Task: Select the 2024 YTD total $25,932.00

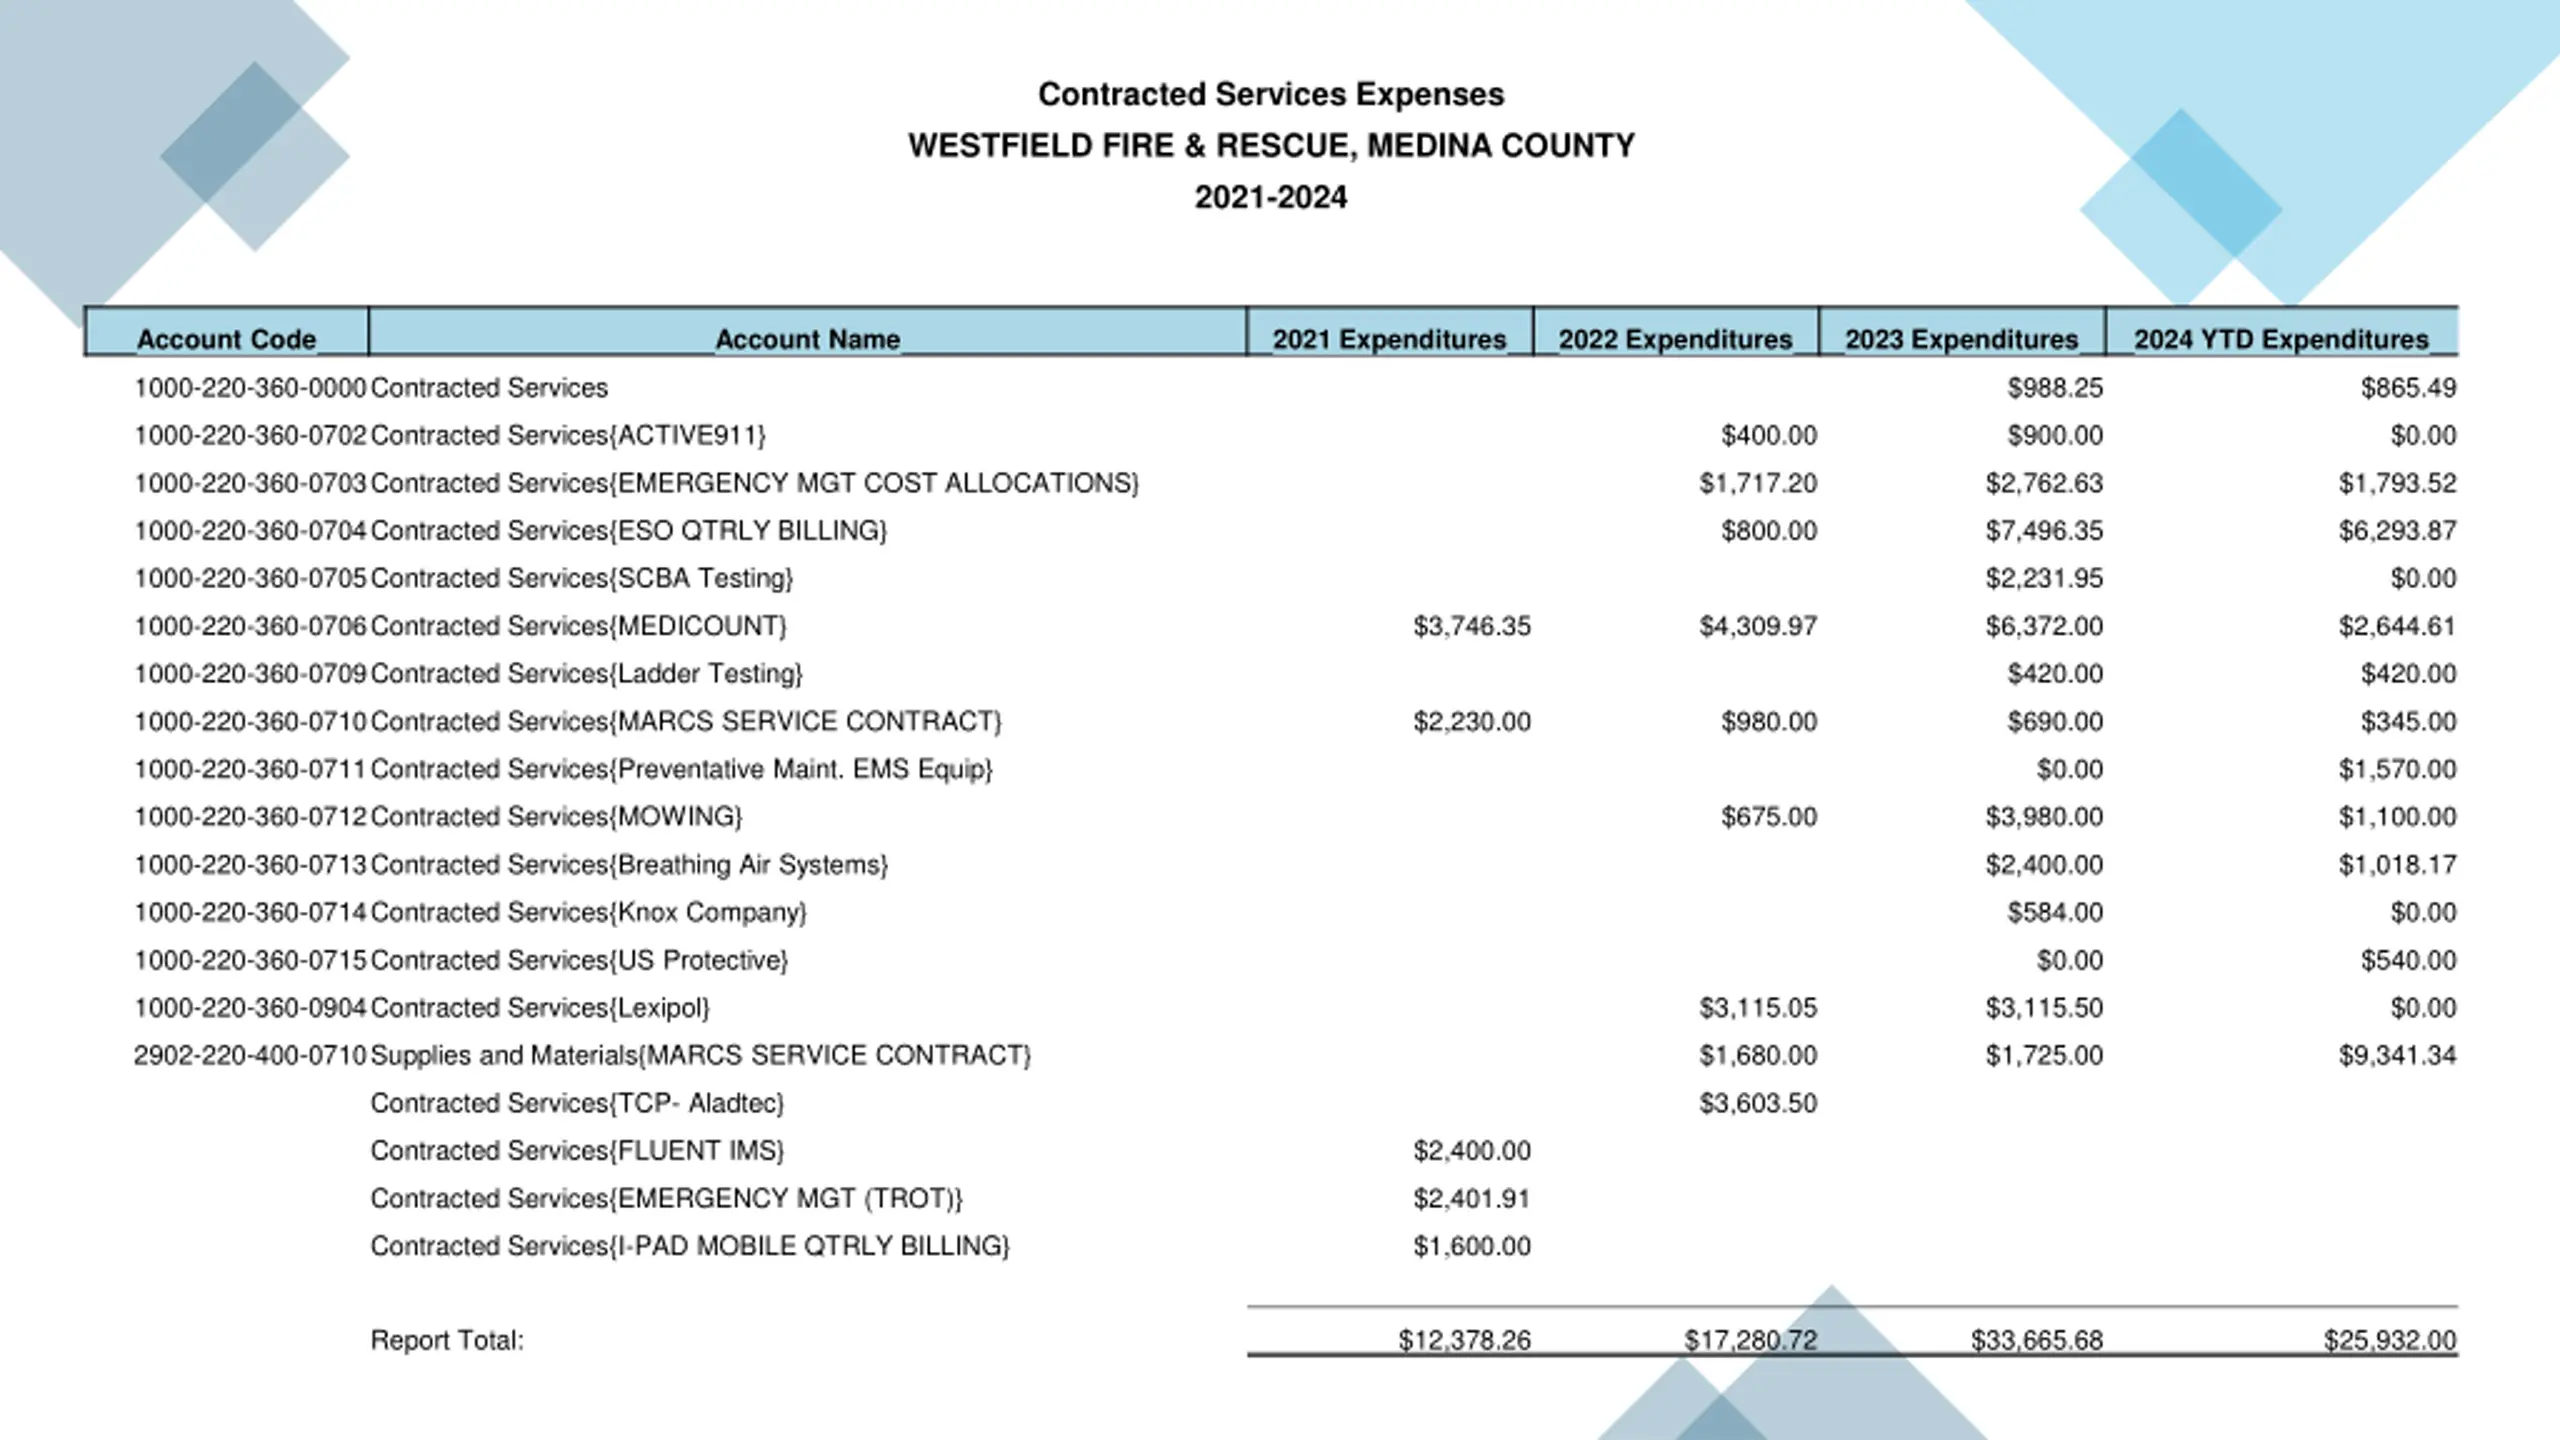Action: tap(2390, 1341)
